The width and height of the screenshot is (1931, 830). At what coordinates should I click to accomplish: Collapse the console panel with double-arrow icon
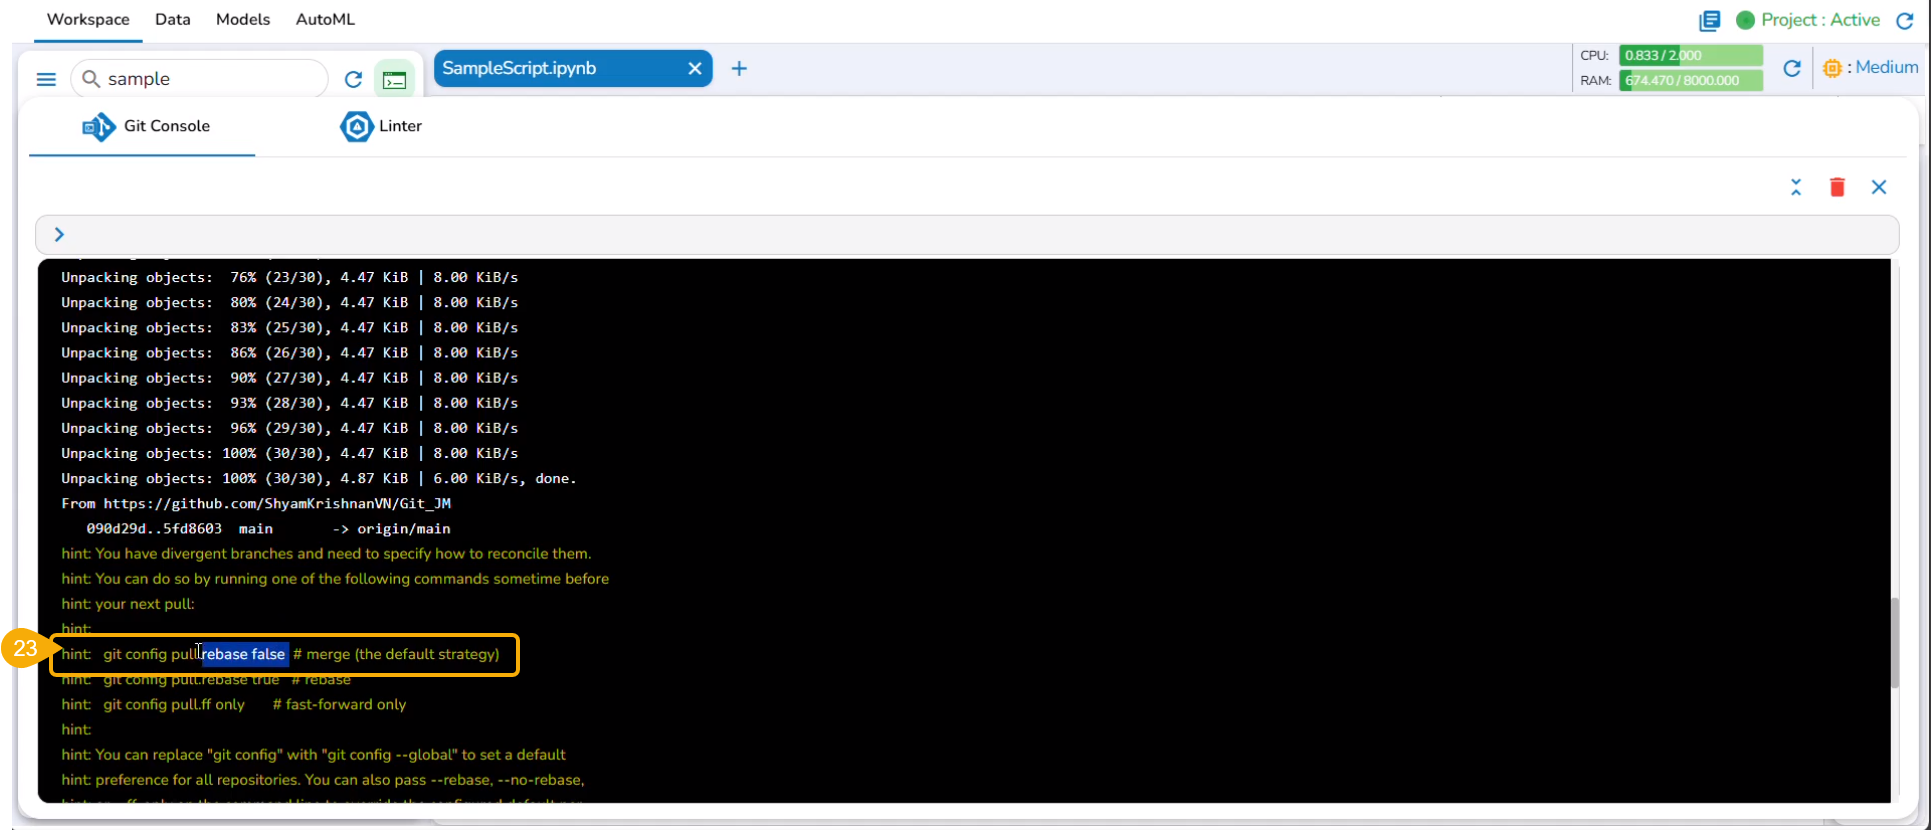coord(1796,187)
